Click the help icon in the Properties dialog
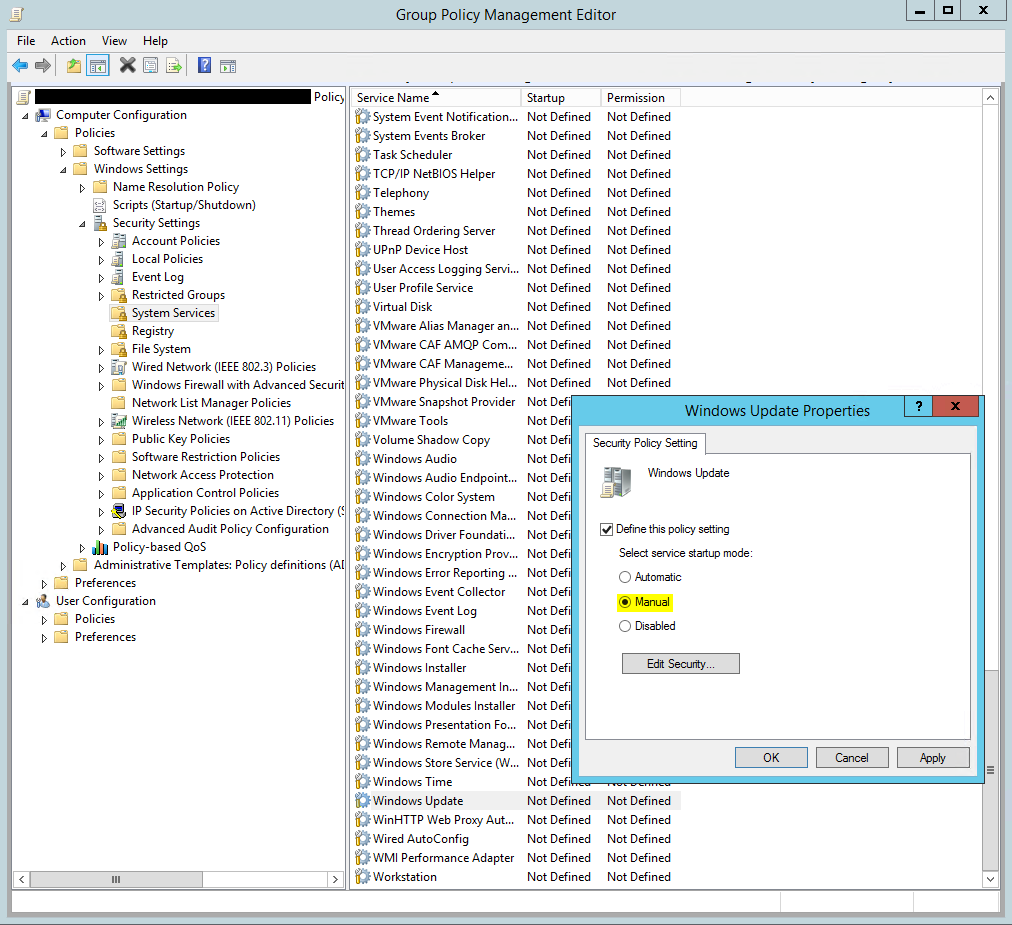Image resolution: width=1012 pixels, height=925 pixels. (x=918, y=406)
